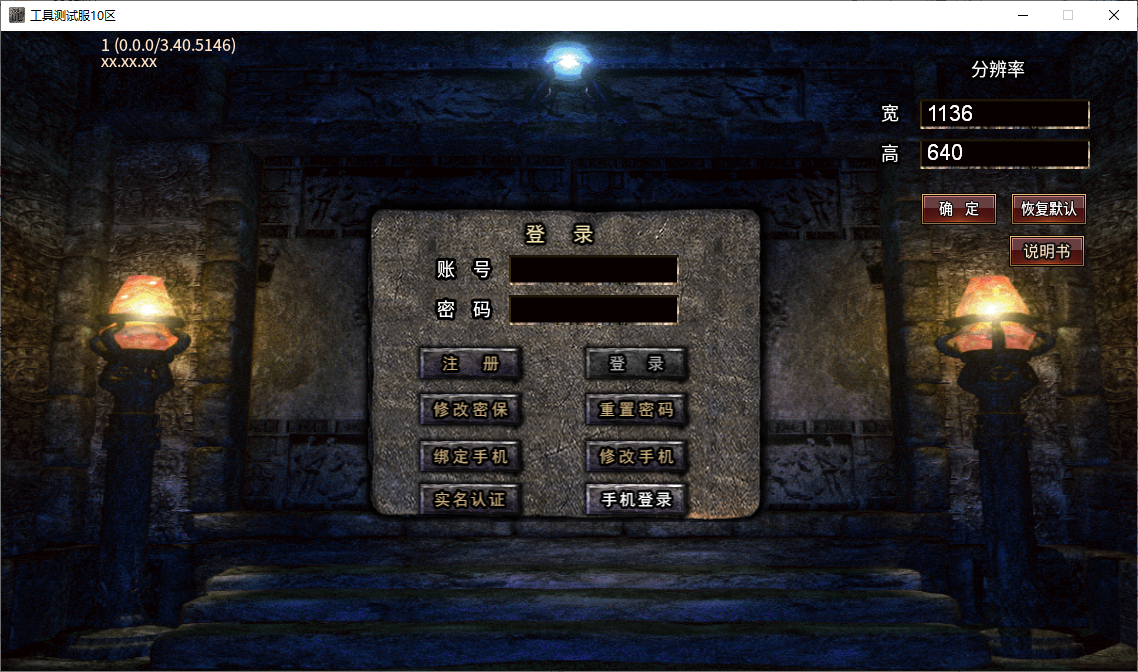
Task: Open the 说明书 manual button
Action: click(1047, 251)
